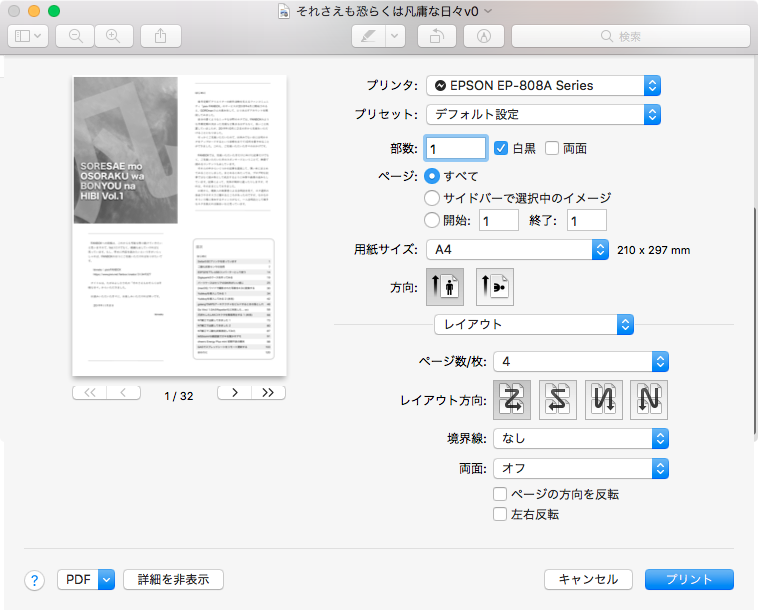Click the zoom out magnifier icon
The width and height of the screenshot is (758, 610).
pos(75,36)
